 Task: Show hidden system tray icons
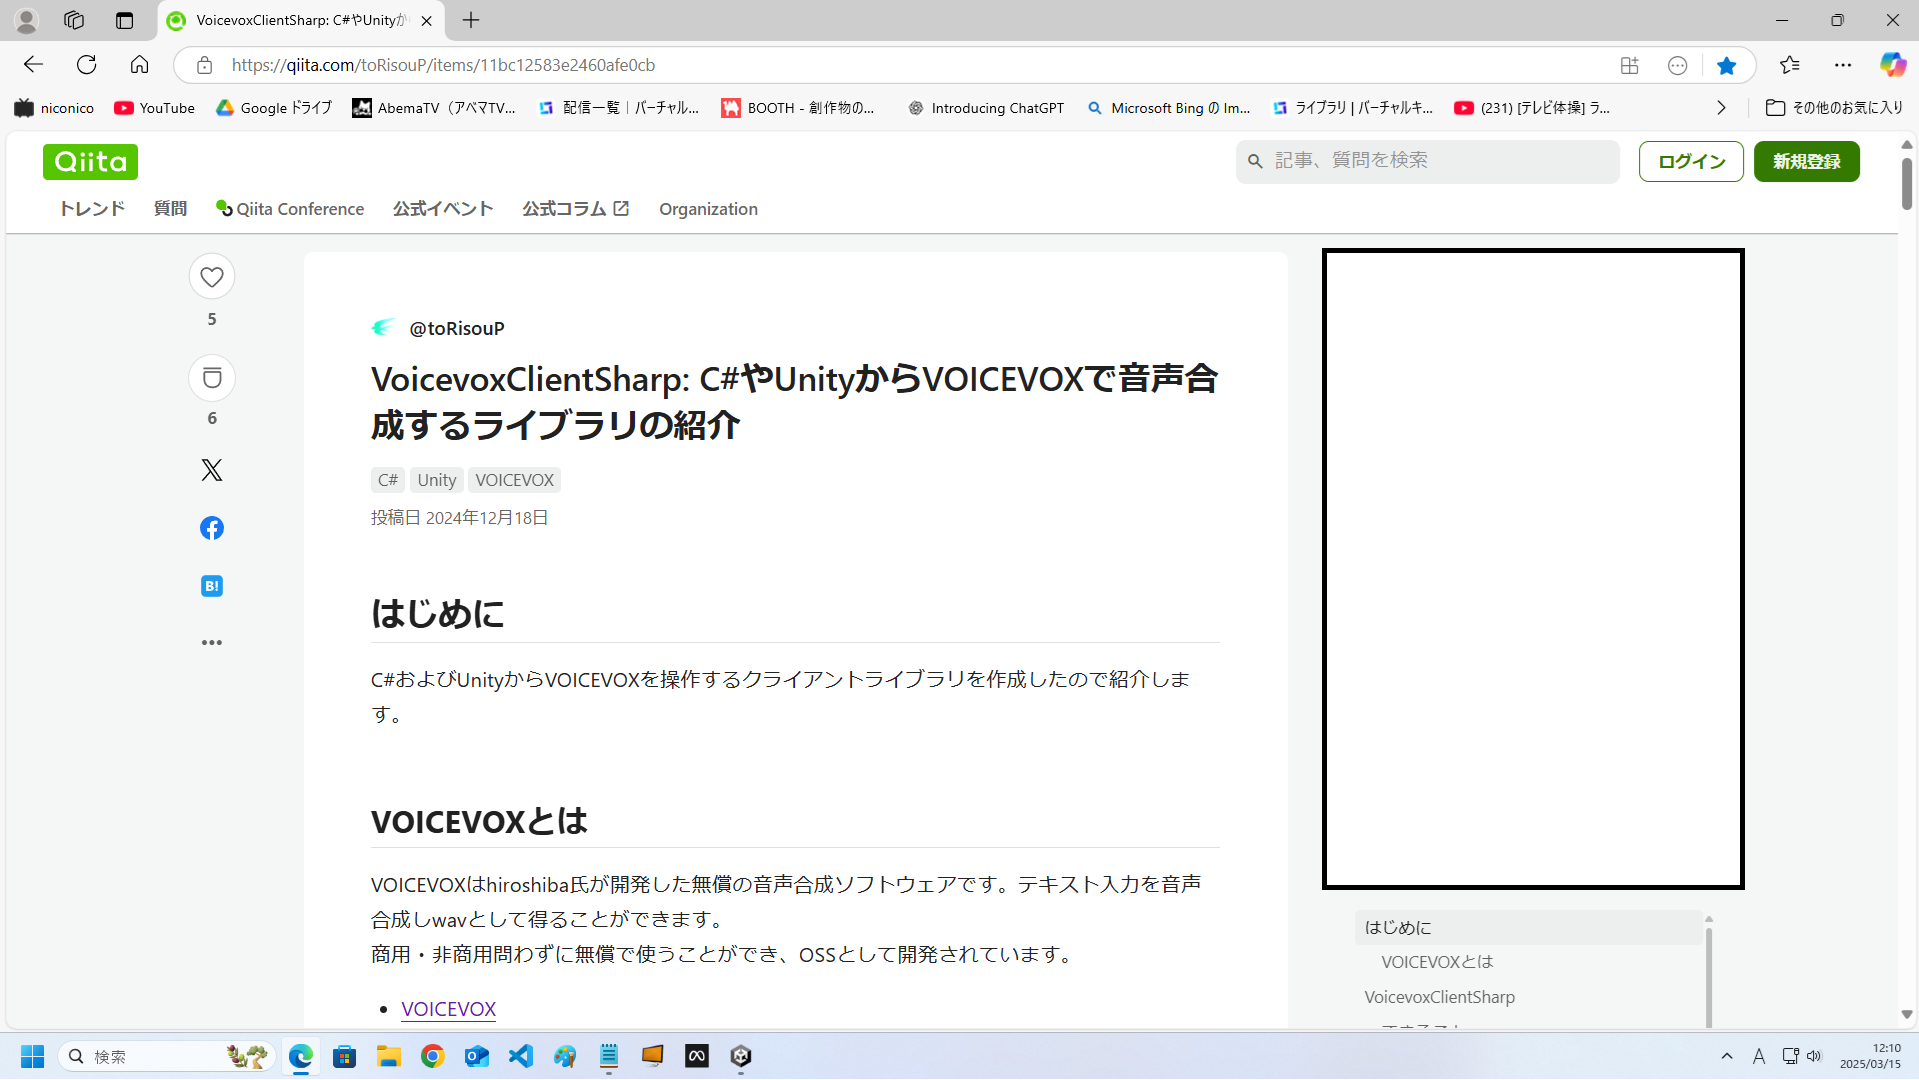pos(1727,1056)
